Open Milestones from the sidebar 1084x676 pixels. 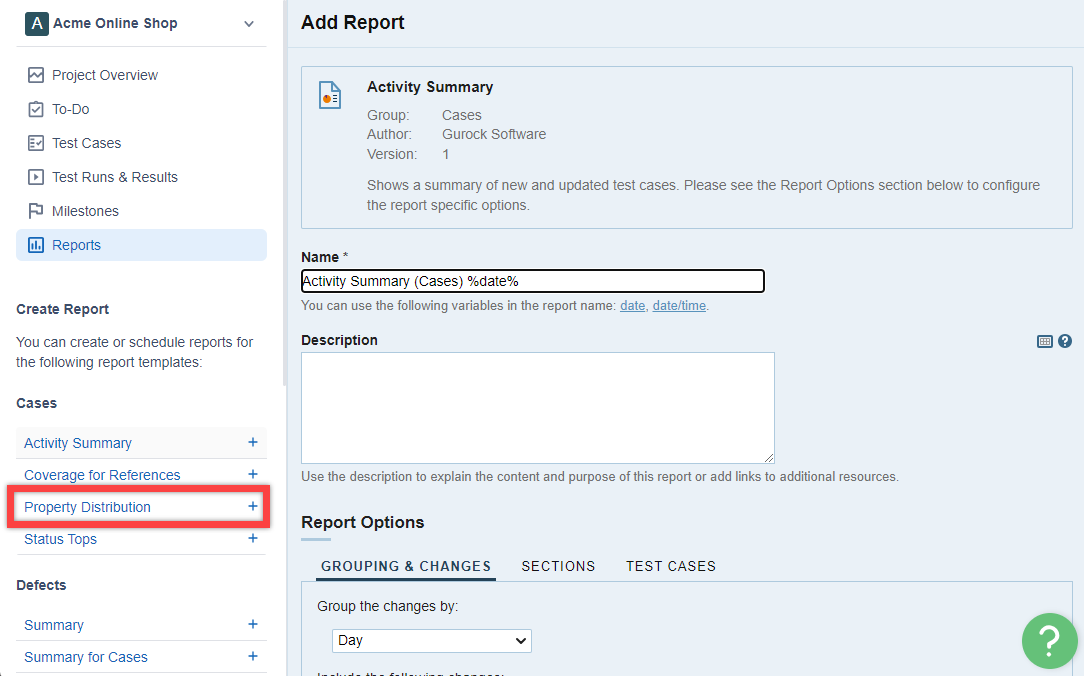85,211
